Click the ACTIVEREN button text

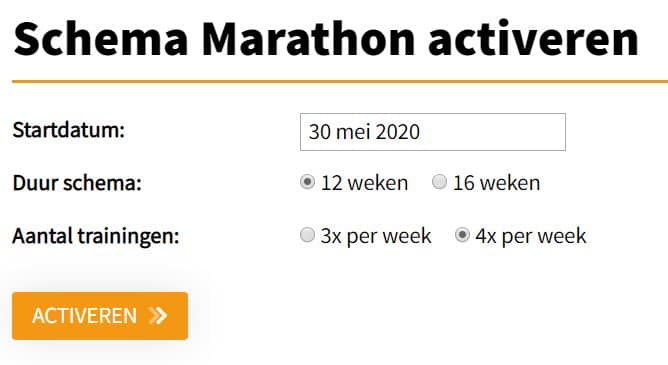[x=84, y=316]
